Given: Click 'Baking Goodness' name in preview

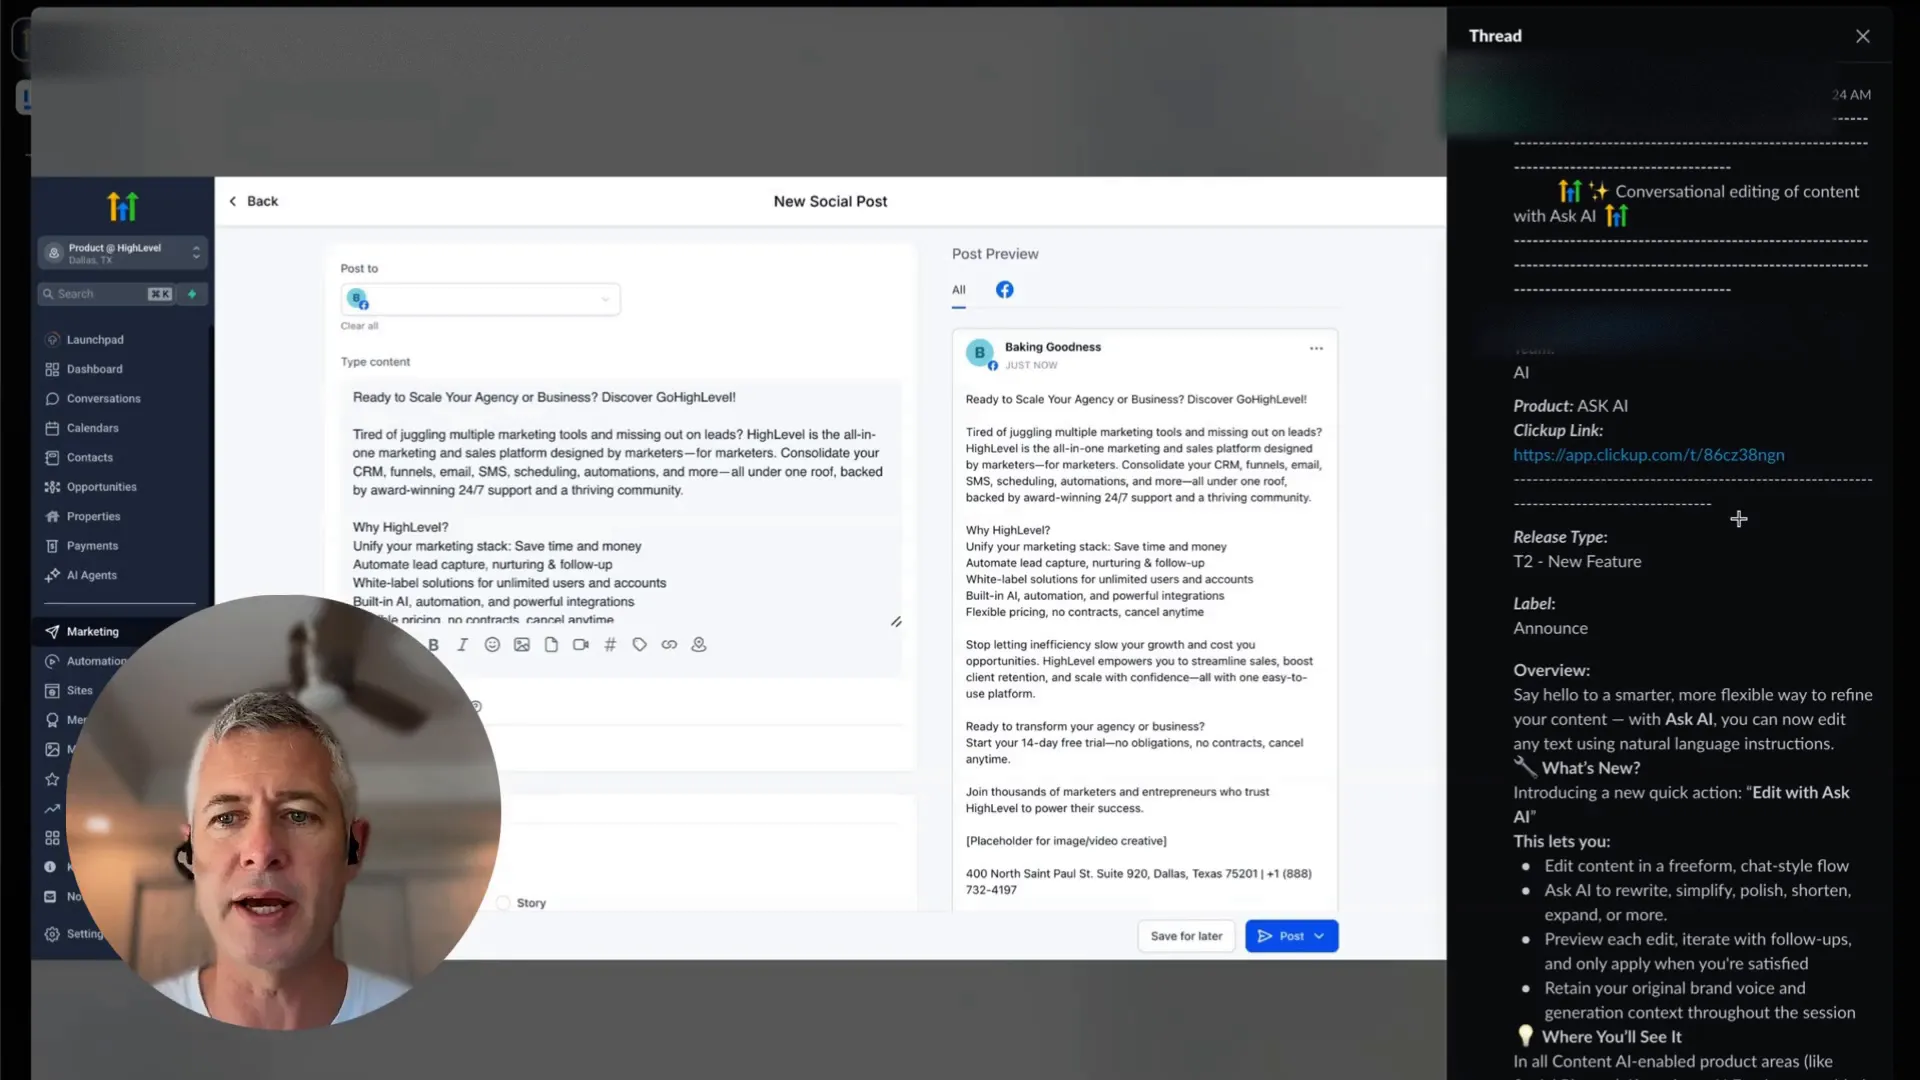Looking at the screenshot, I should [x=1052, y=347].
